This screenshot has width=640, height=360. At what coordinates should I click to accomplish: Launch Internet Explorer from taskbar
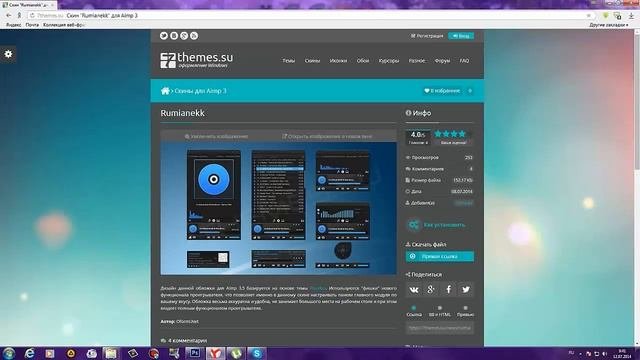click(x=29, y=353)
